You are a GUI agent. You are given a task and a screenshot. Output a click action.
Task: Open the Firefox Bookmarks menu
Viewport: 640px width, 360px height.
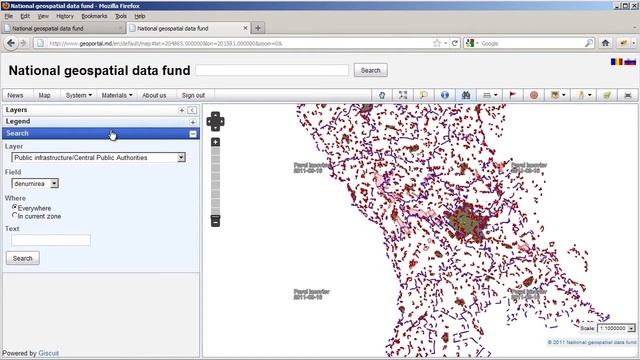point(94,16)
